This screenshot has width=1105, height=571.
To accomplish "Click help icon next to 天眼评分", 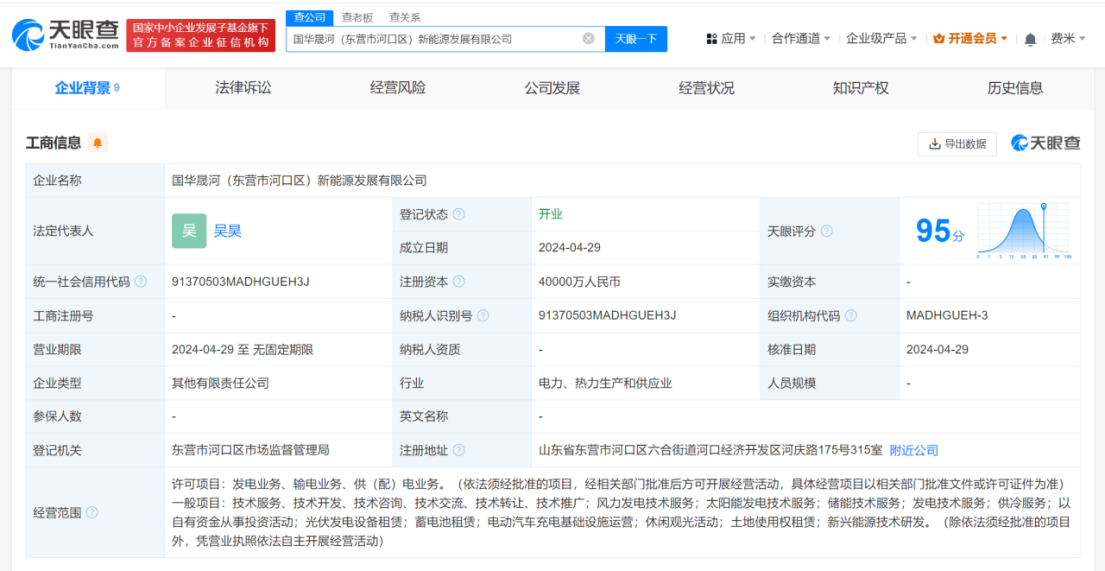I will [x=826, y=231].
